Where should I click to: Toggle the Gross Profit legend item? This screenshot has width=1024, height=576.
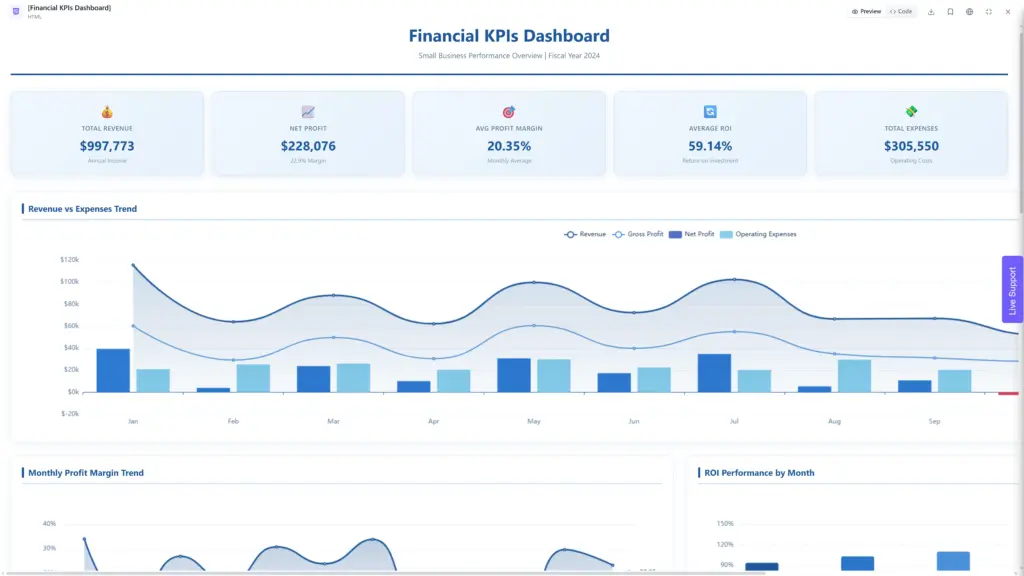tap(638, 234)
